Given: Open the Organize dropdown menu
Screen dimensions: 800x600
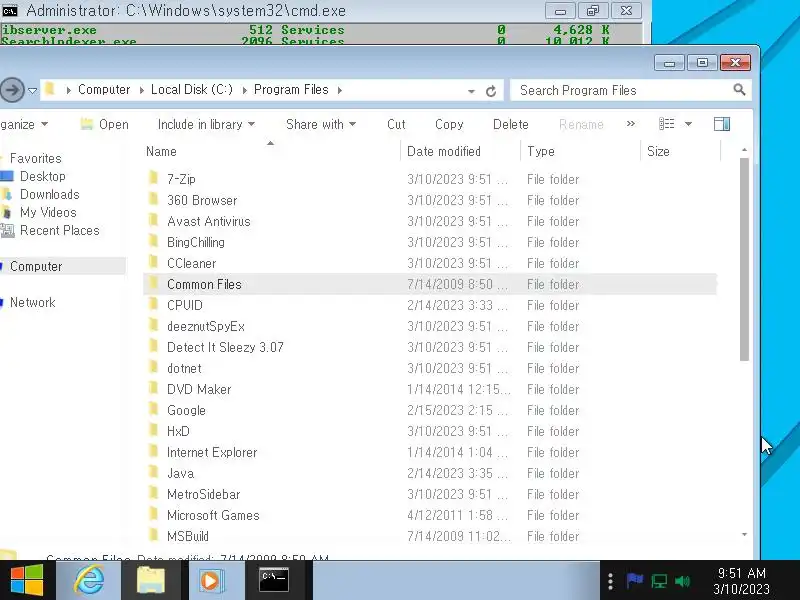Looking at the screenshot, I should [x=24, y=124].
